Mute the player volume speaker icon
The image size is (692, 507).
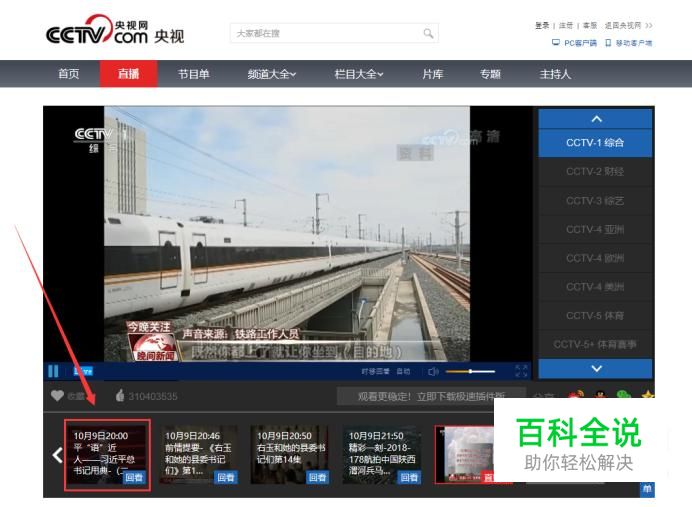[433, 372]
